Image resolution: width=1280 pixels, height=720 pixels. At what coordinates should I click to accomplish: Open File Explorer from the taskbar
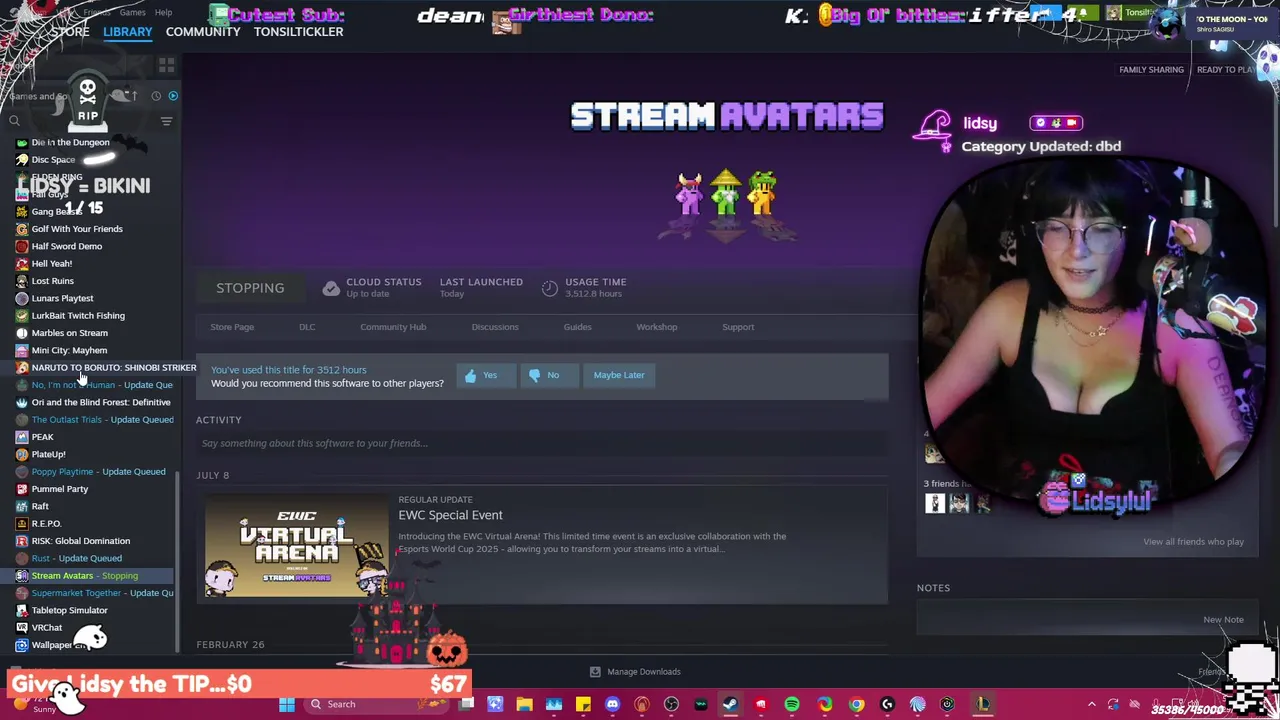[x=524, y=704]
